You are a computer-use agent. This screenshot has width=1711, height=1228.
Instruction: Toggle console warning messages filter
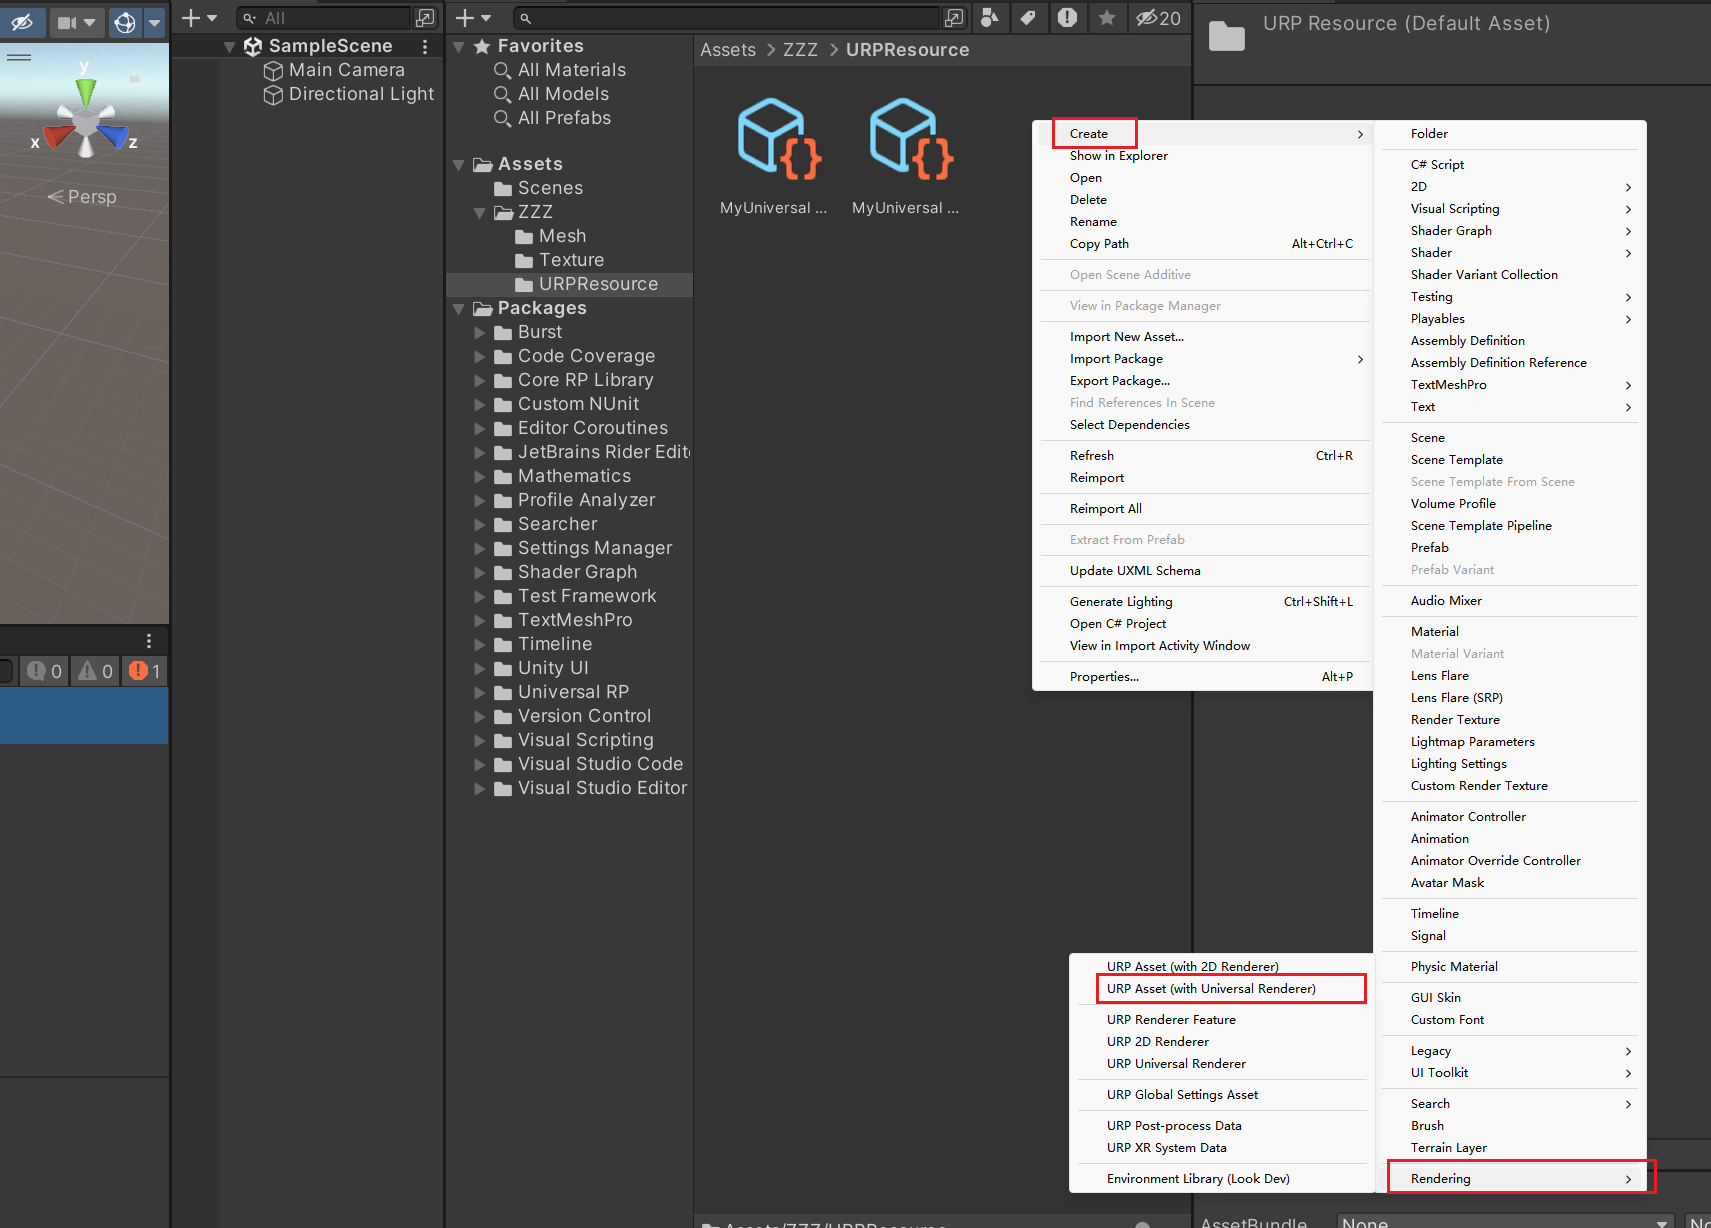(x=96, y=671)
